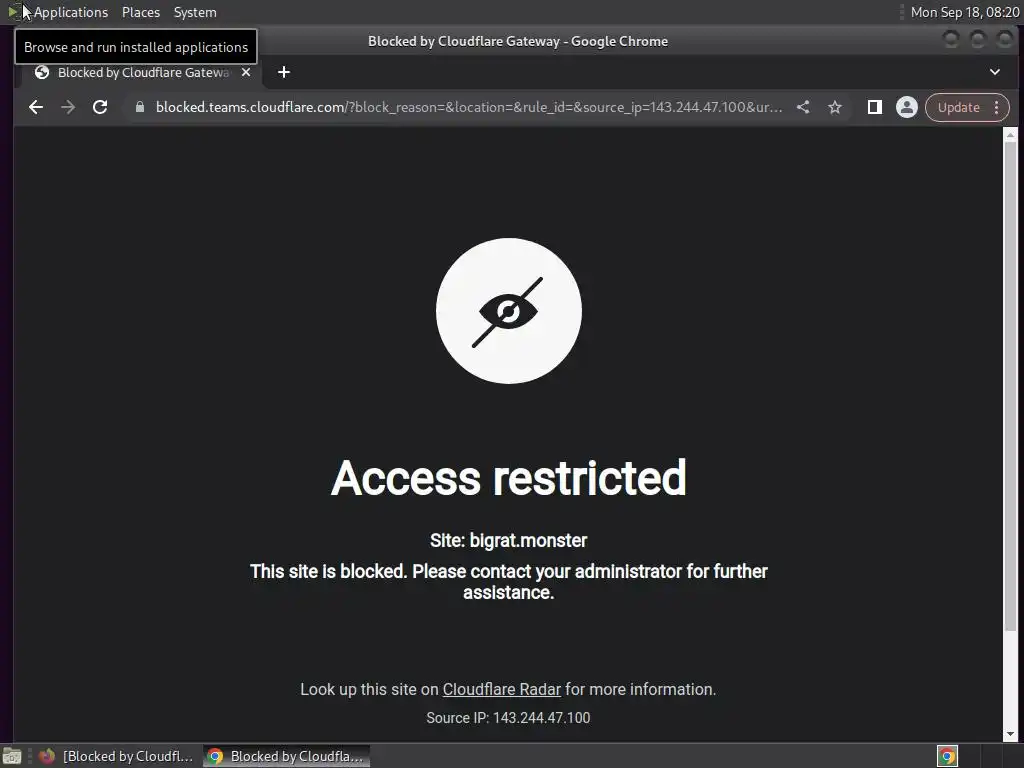Viewport: 1024px width, 768px height.
Task: Expand the tab search chevron
Action: [995, 72]
